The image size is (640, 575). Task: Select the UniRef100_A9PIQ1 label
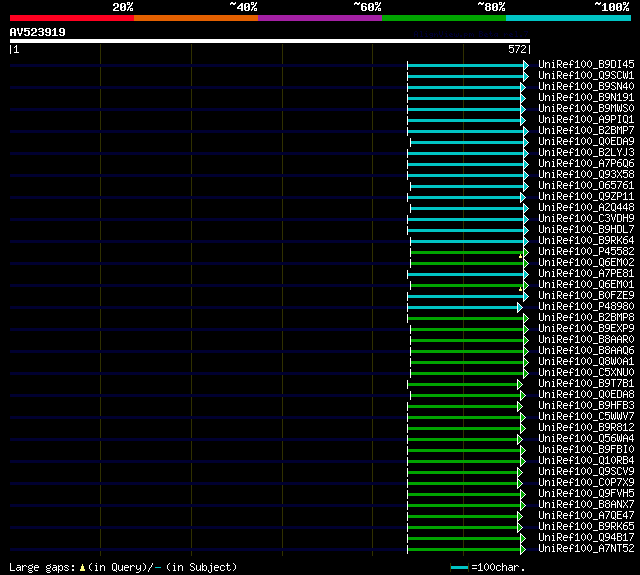point(586,120)
